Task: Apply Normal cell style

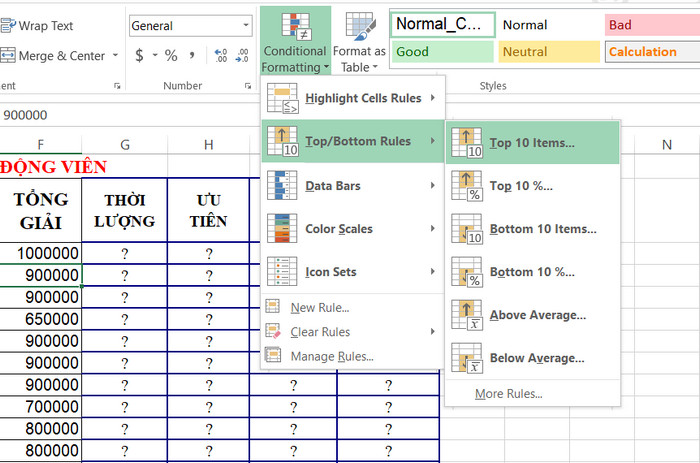Action: pos(549,25)
